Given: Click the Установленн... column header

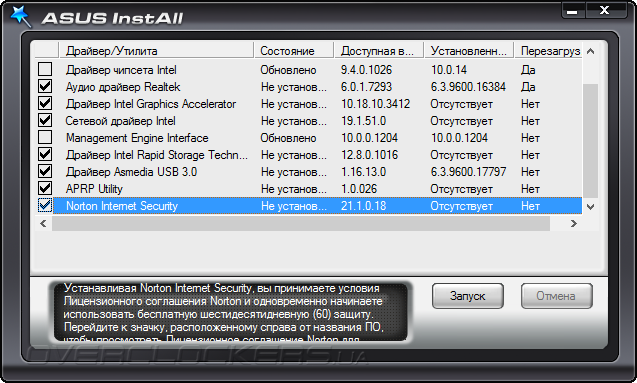Looking at the screenshot, I should [x=469, y=51].
